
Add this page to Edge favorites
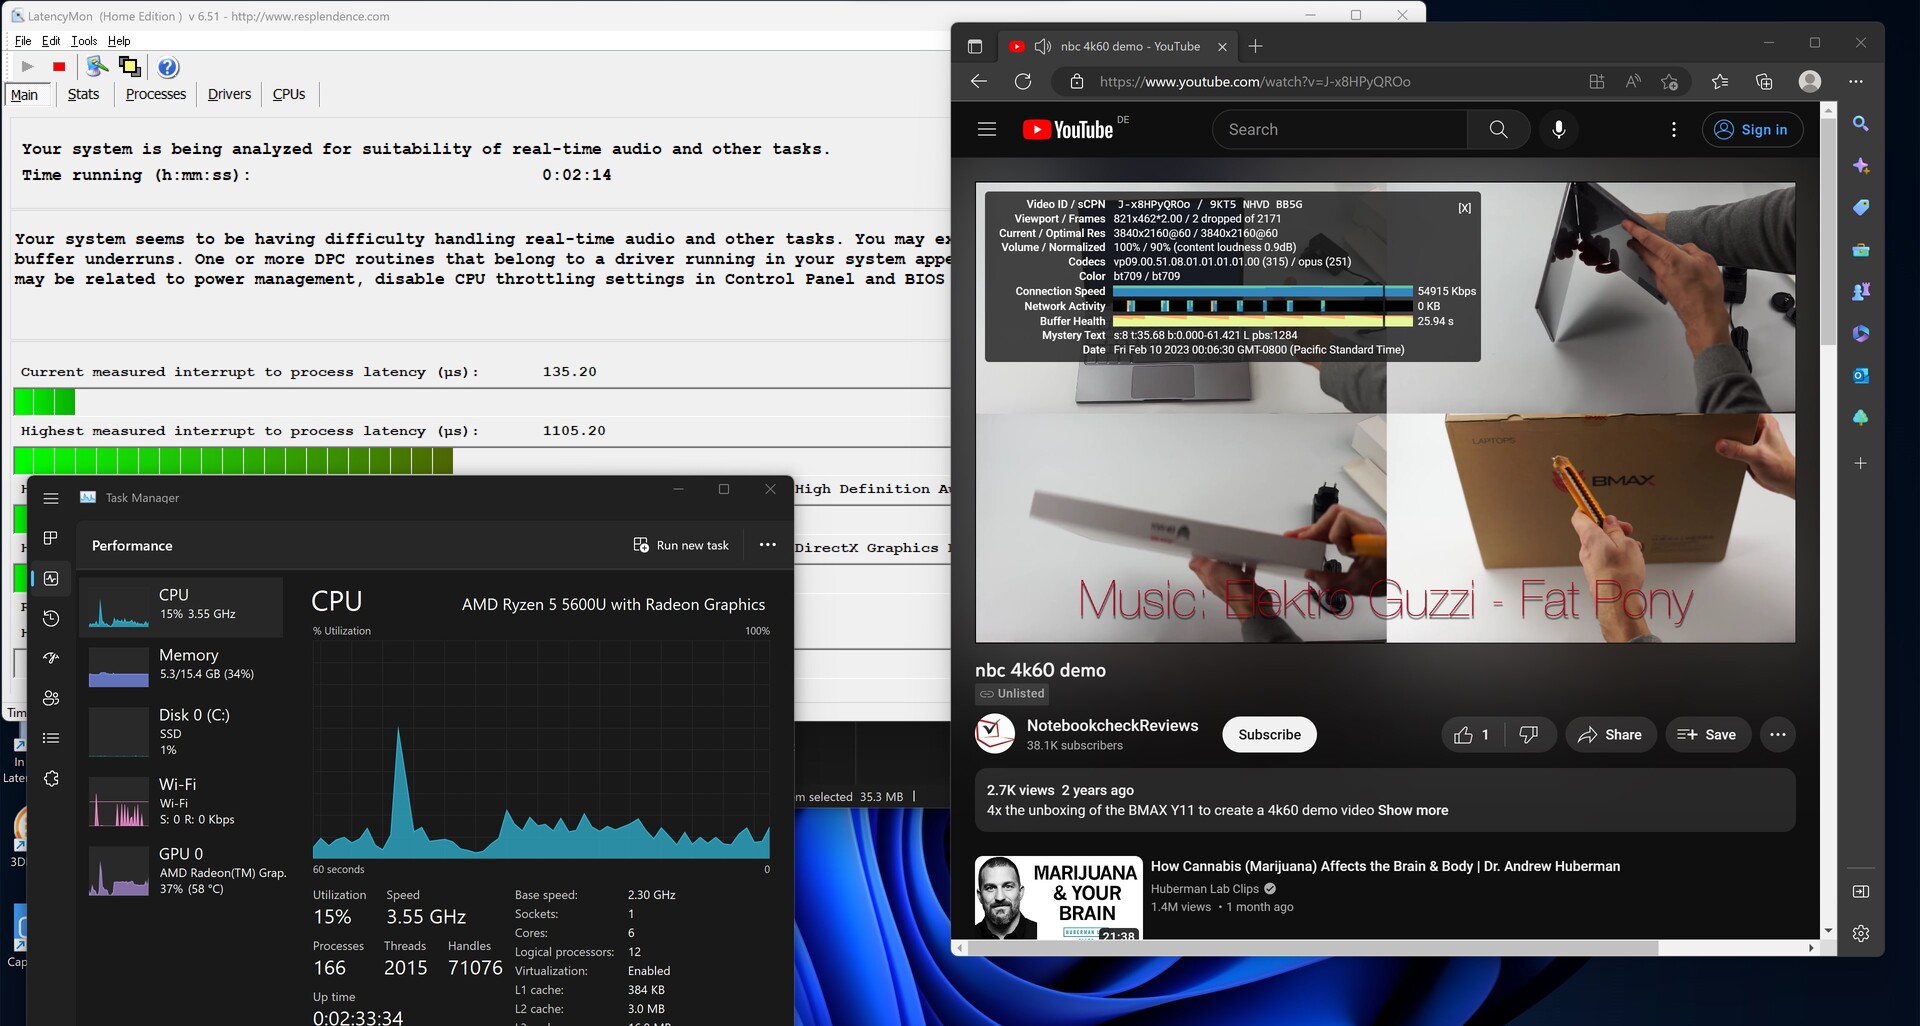(1669, 82)
